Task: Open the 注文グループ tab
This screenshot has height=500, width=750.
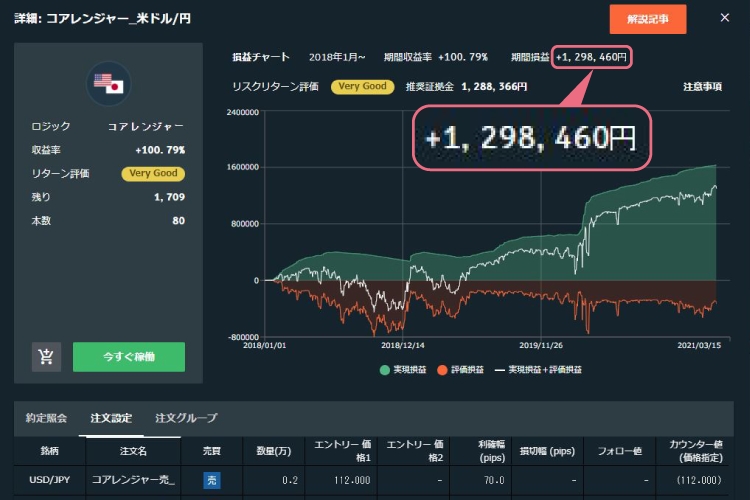Action: pos(186,418)
